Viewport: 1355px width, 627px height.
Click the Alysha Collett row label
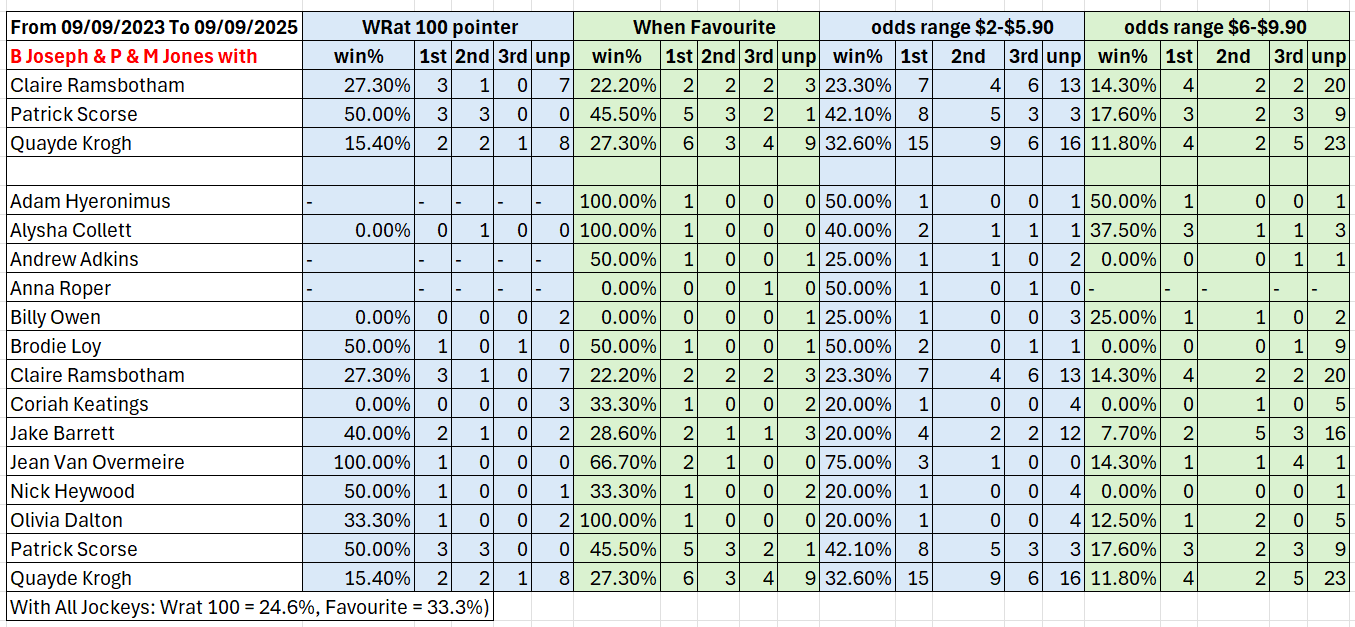(153, 230)
